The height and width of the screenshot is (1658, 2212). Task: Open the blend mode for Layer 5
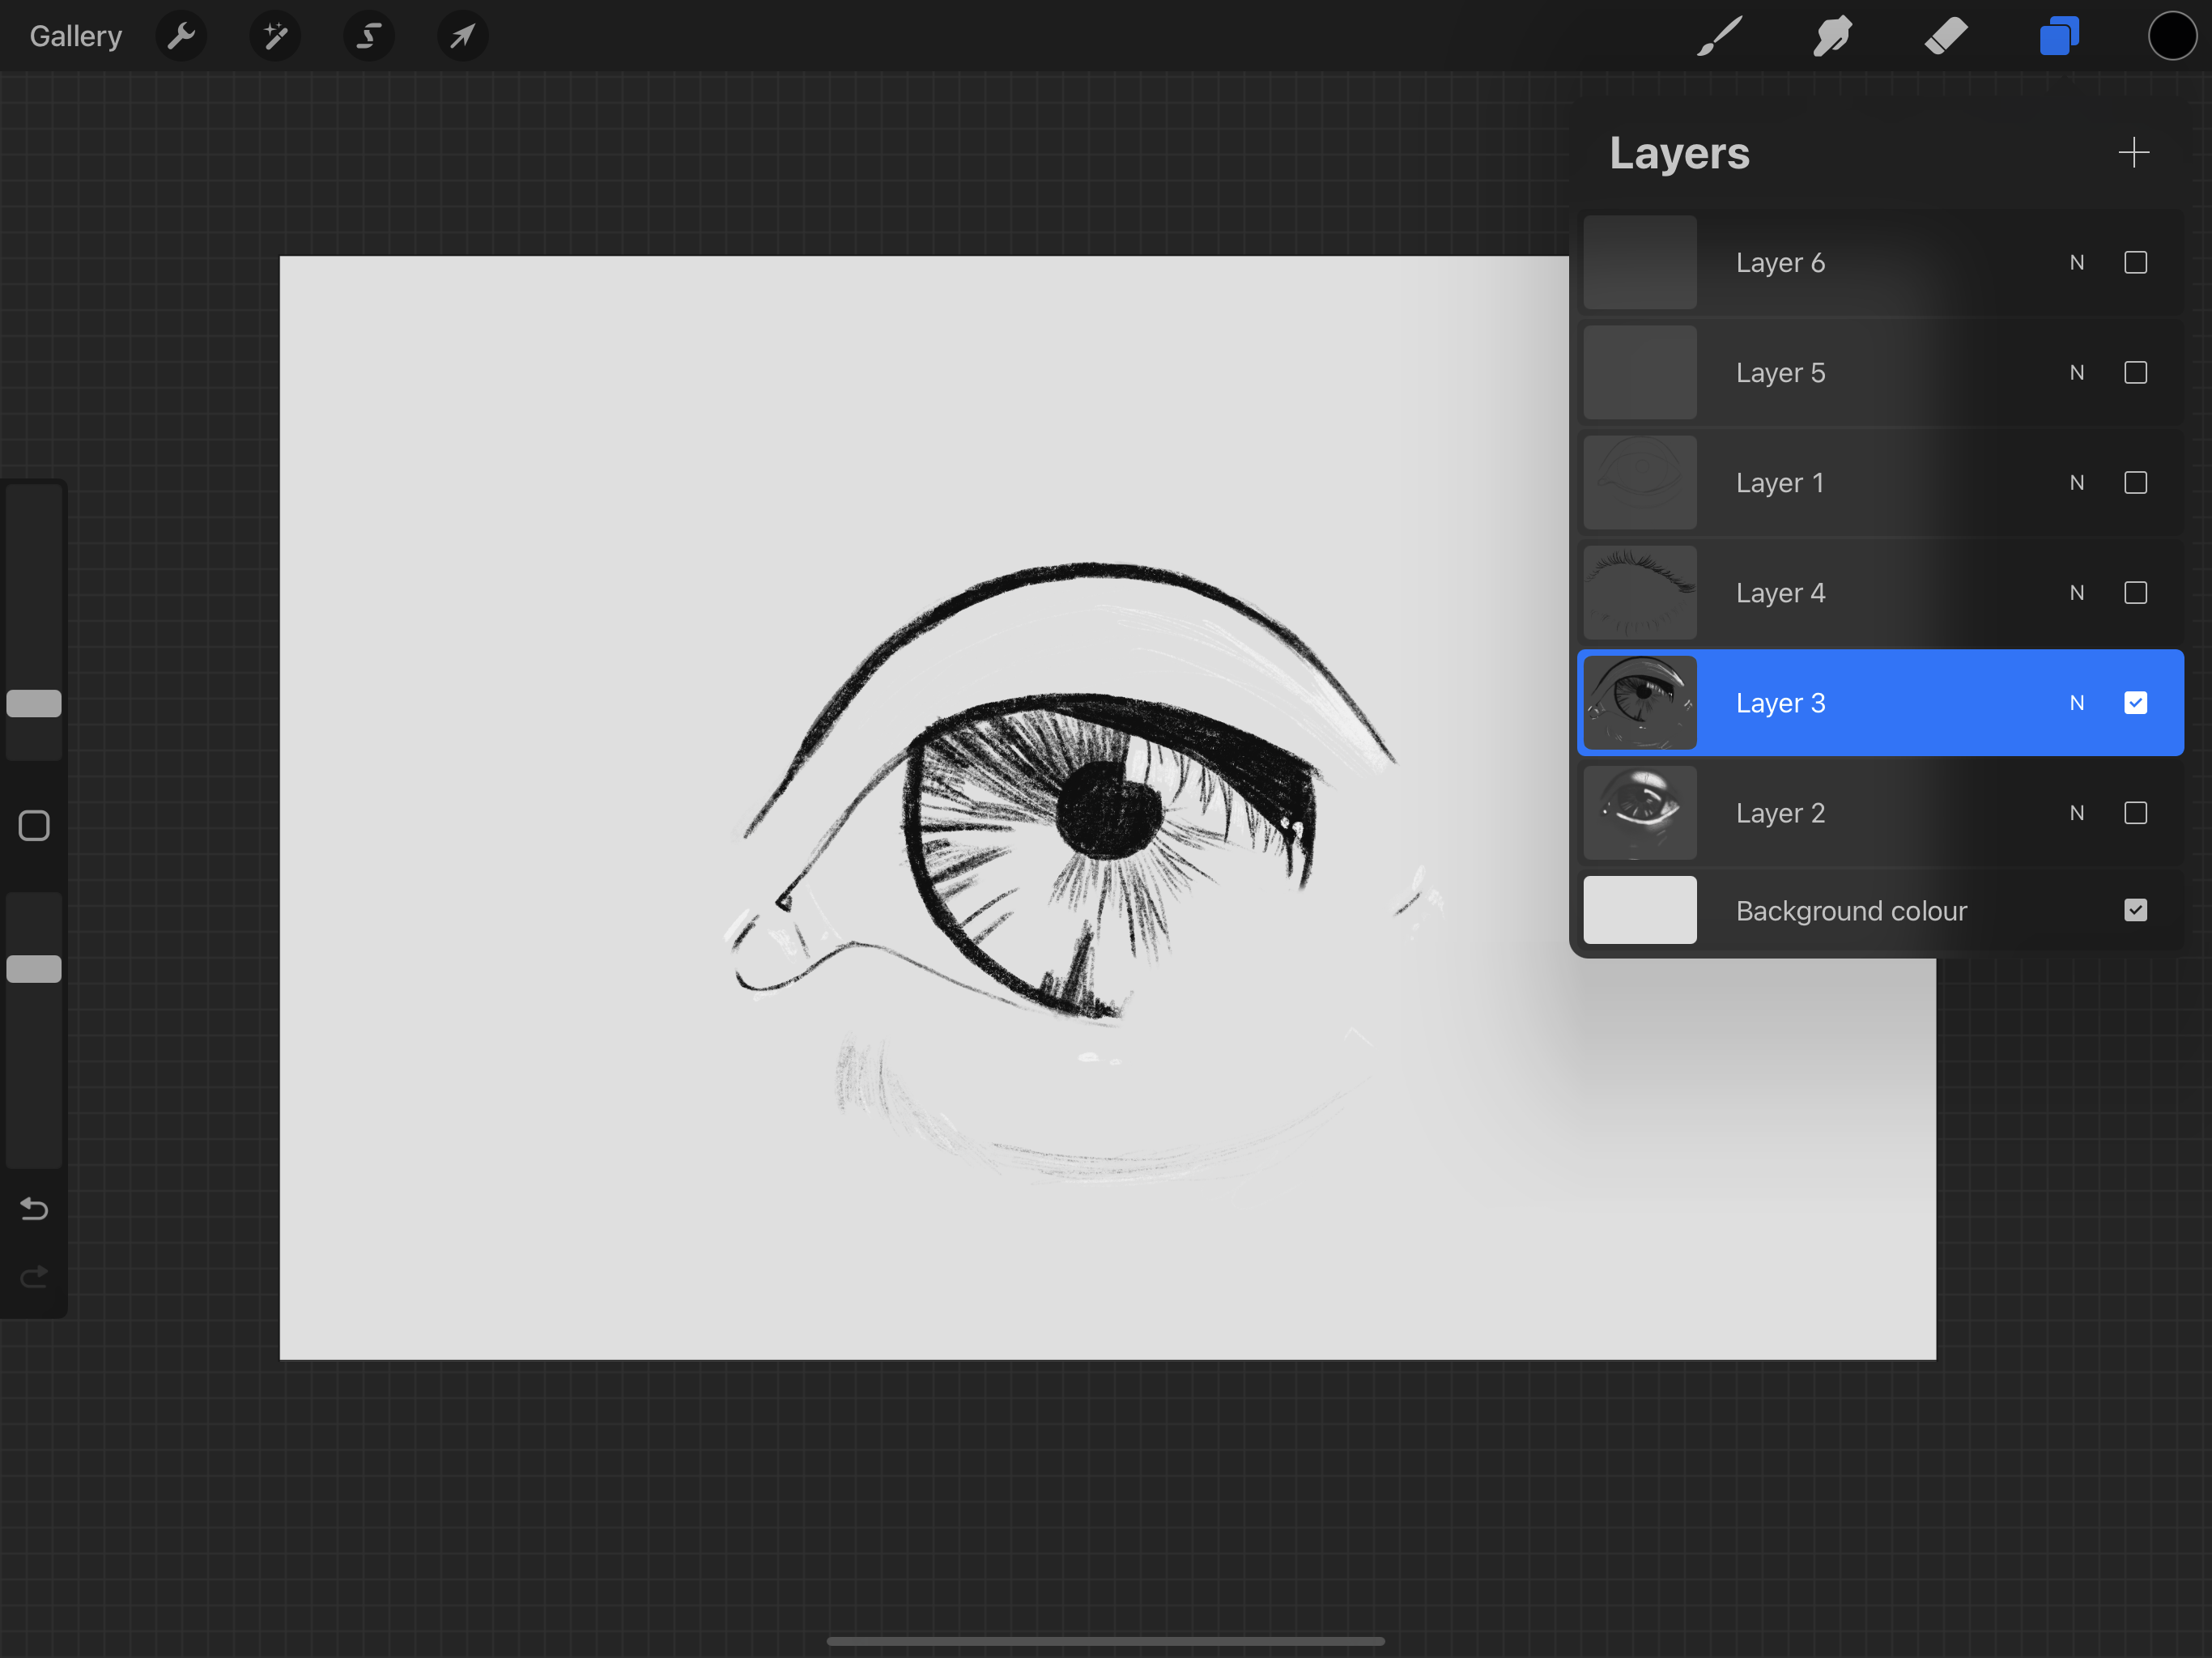(x=2077, y=372)
